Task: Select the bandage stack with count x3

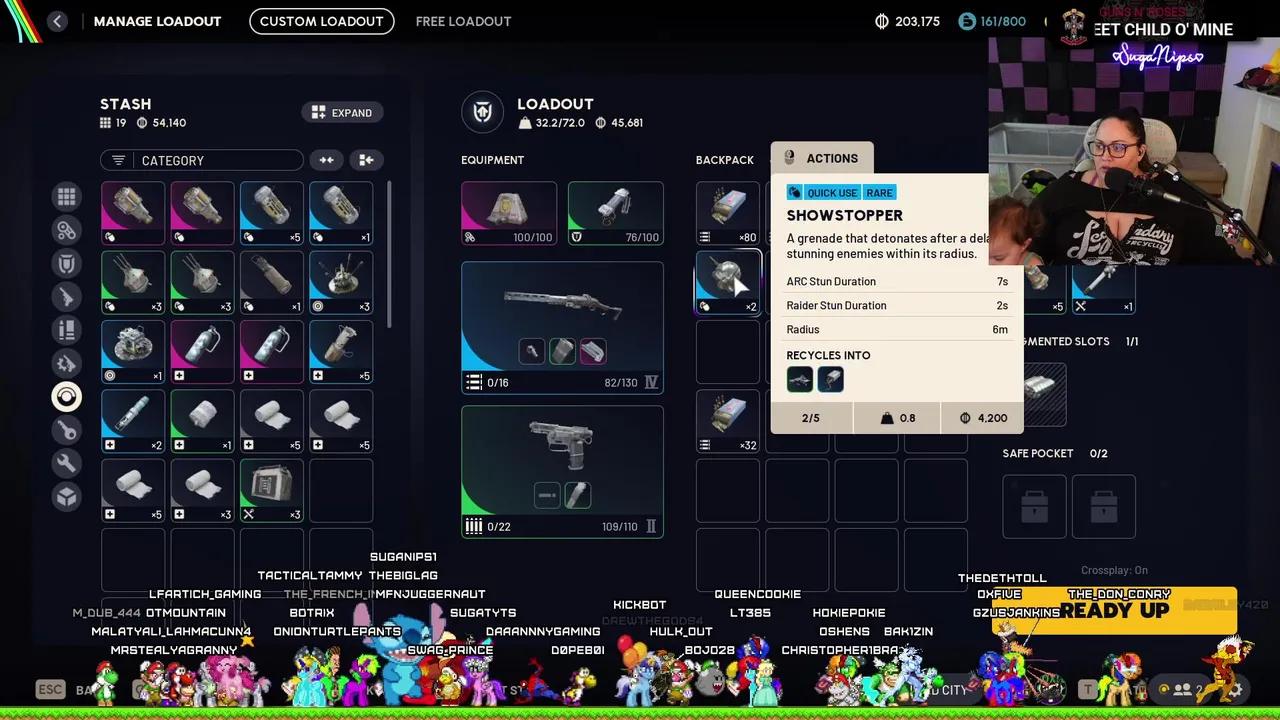Action: coord(202,490)
